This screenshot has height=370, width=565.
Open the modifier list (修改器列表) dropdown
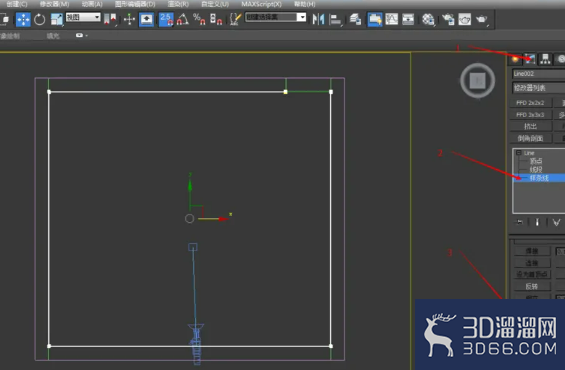pyautogui.click(x=538, y=88)
